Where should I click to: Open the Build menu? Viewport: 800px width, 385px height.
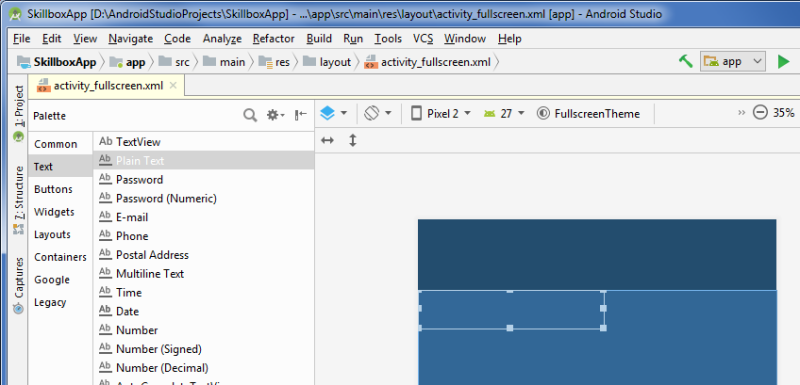319,39
